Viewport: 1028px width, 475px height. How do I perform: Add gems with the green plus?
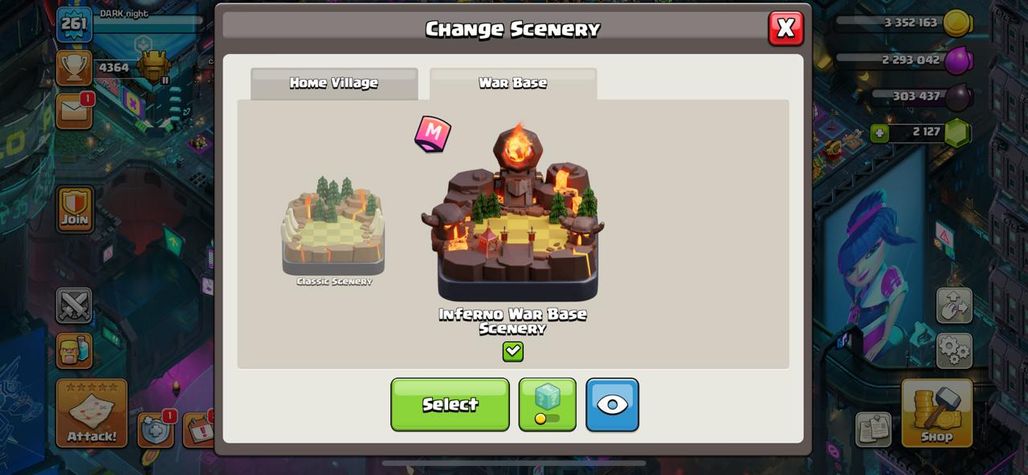[x=877, y=132]
